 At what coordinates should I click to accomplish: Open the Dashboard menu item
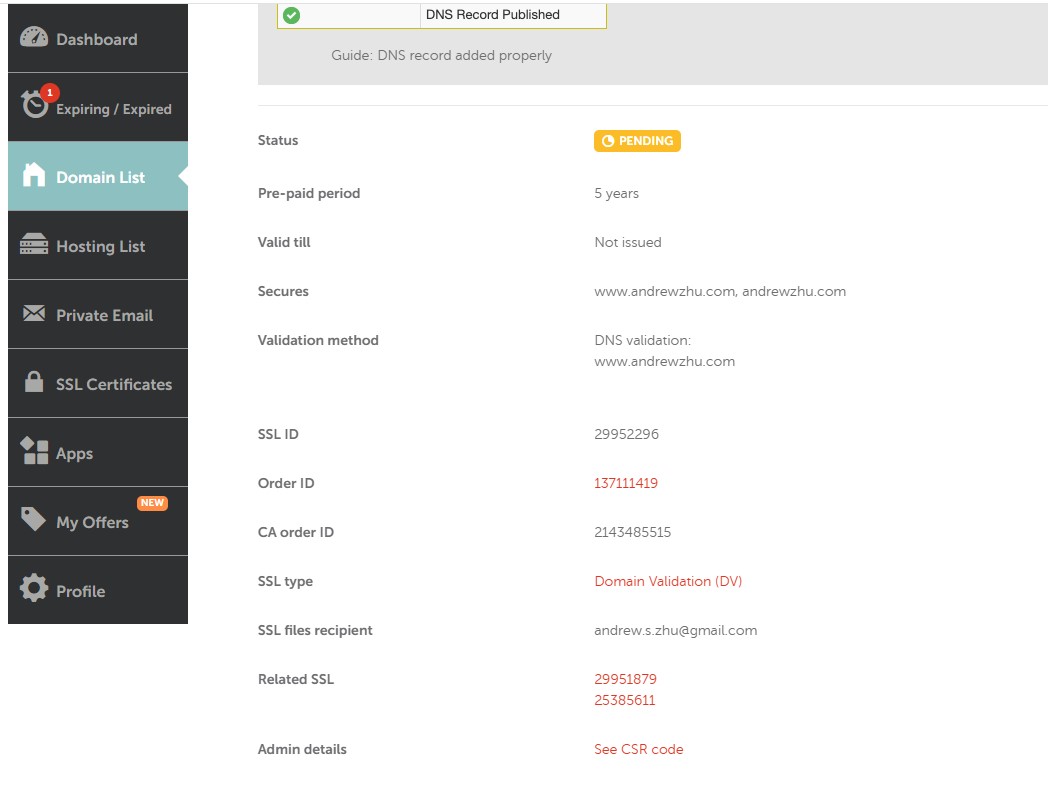tap(96, 39)
